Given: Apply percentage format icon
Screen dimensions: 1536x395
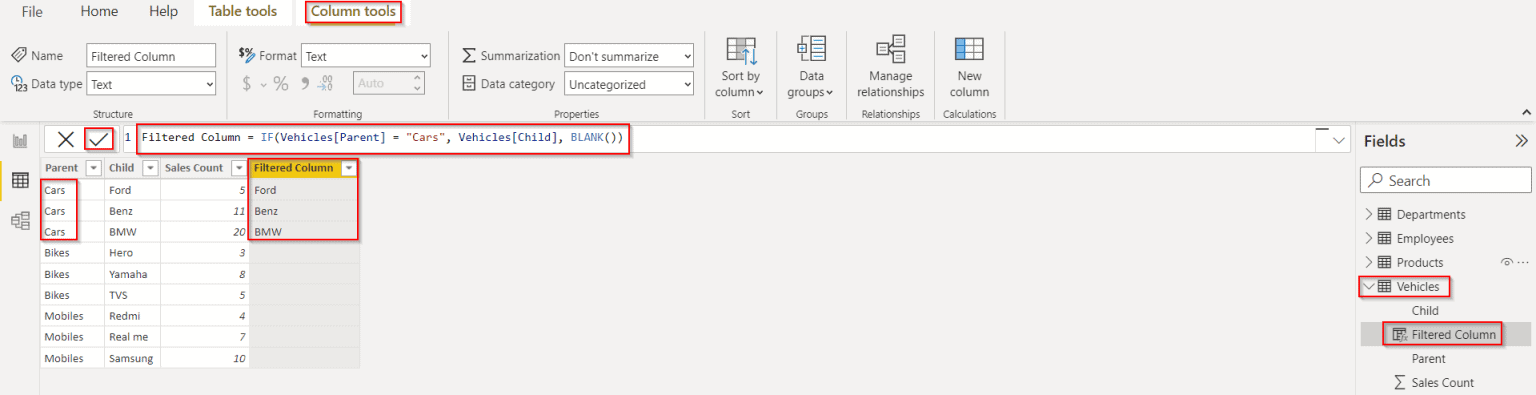Looking at the screenshot, I should tap(281, 84).
